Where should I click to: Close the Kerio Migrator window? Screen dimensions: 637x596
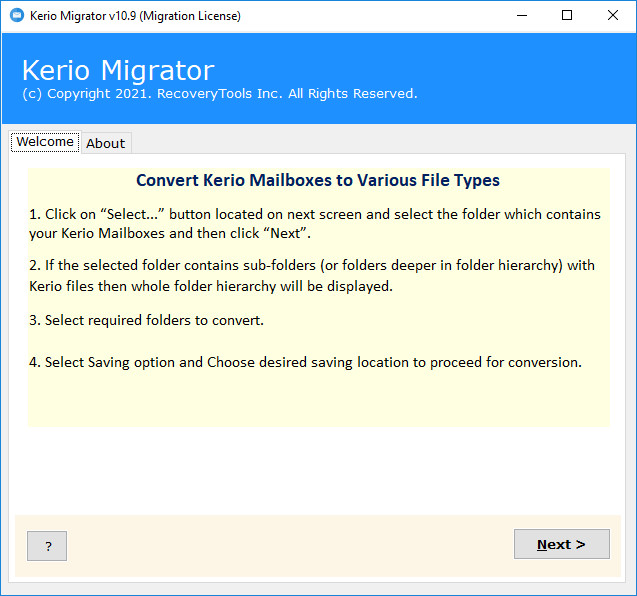tap(613, 15)
